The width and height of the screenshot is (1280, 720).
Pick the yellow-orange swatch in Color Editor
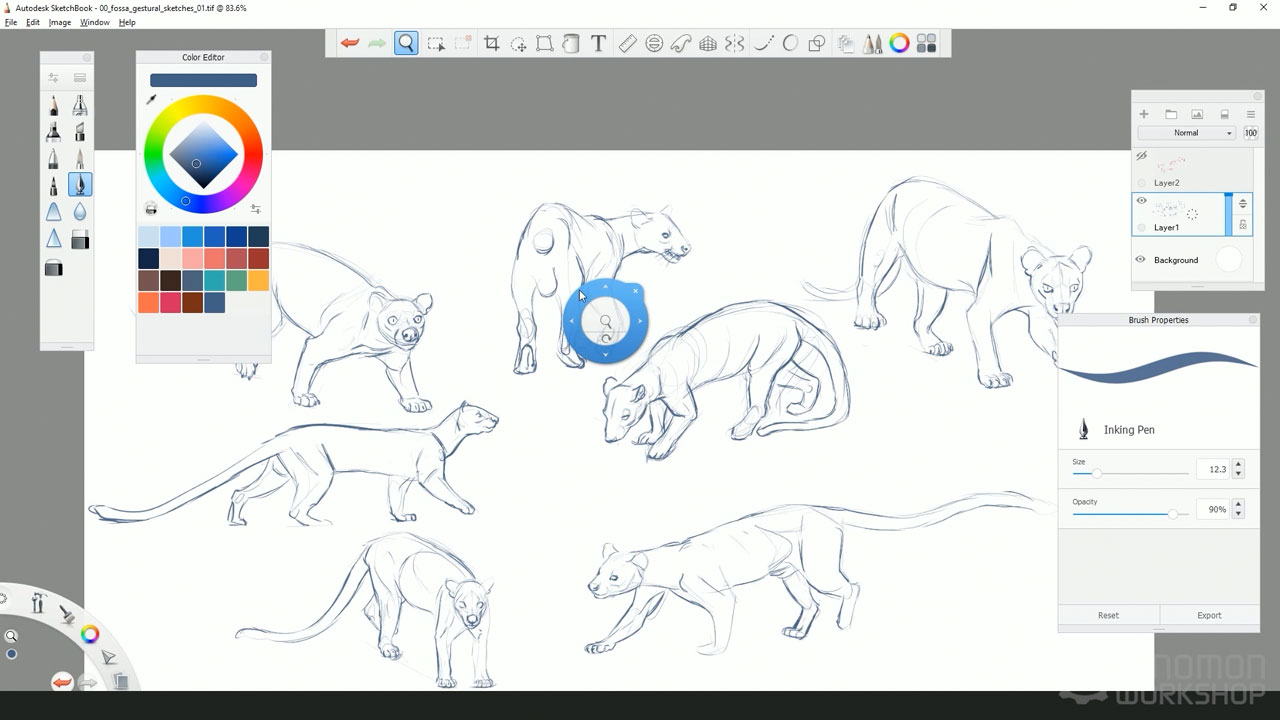(x=258, y=281)
